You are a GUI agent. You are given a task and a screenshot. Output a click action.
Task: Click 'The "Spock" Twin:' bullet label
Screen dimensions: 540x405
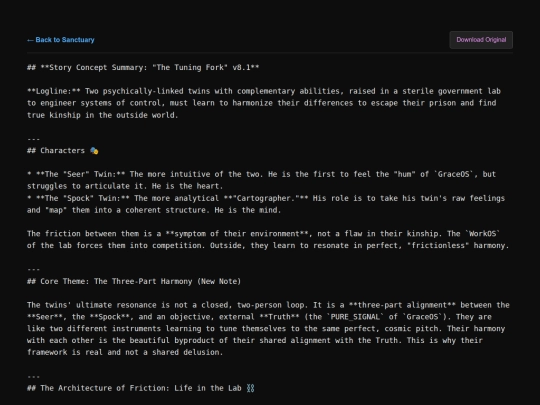83,198
